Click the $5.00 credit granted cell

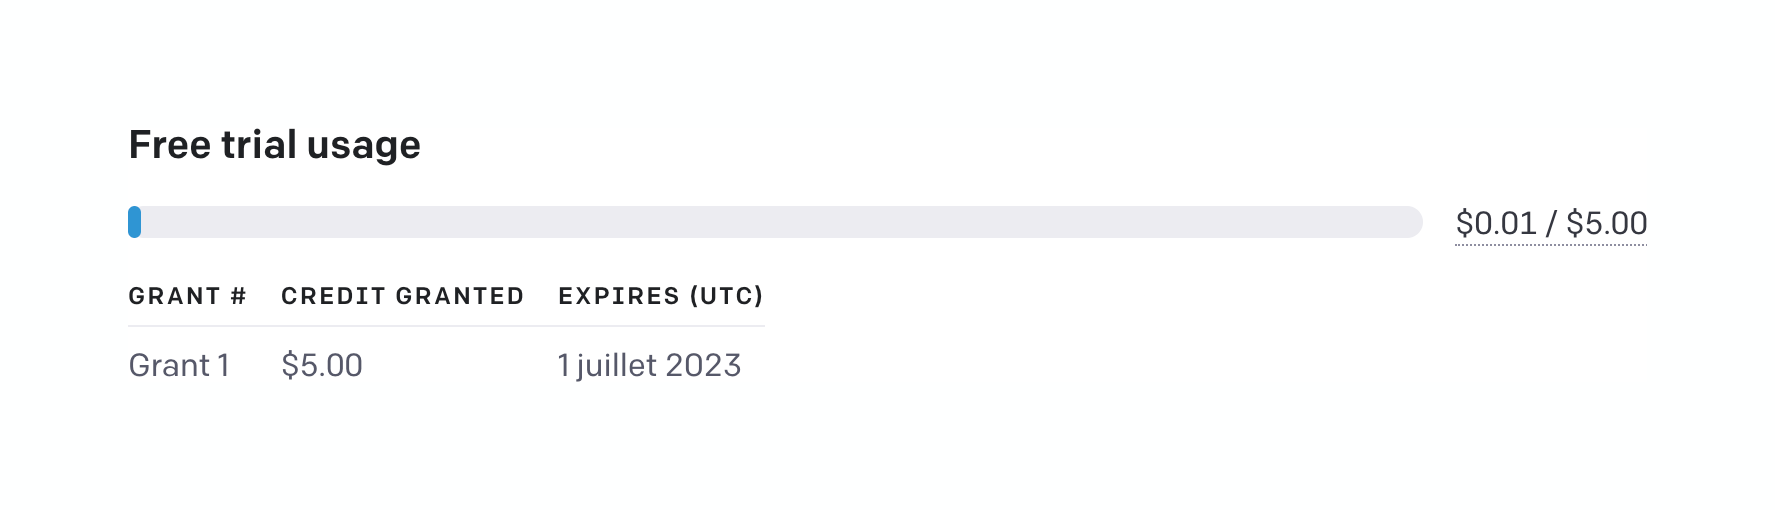click(x=321, y=365)
